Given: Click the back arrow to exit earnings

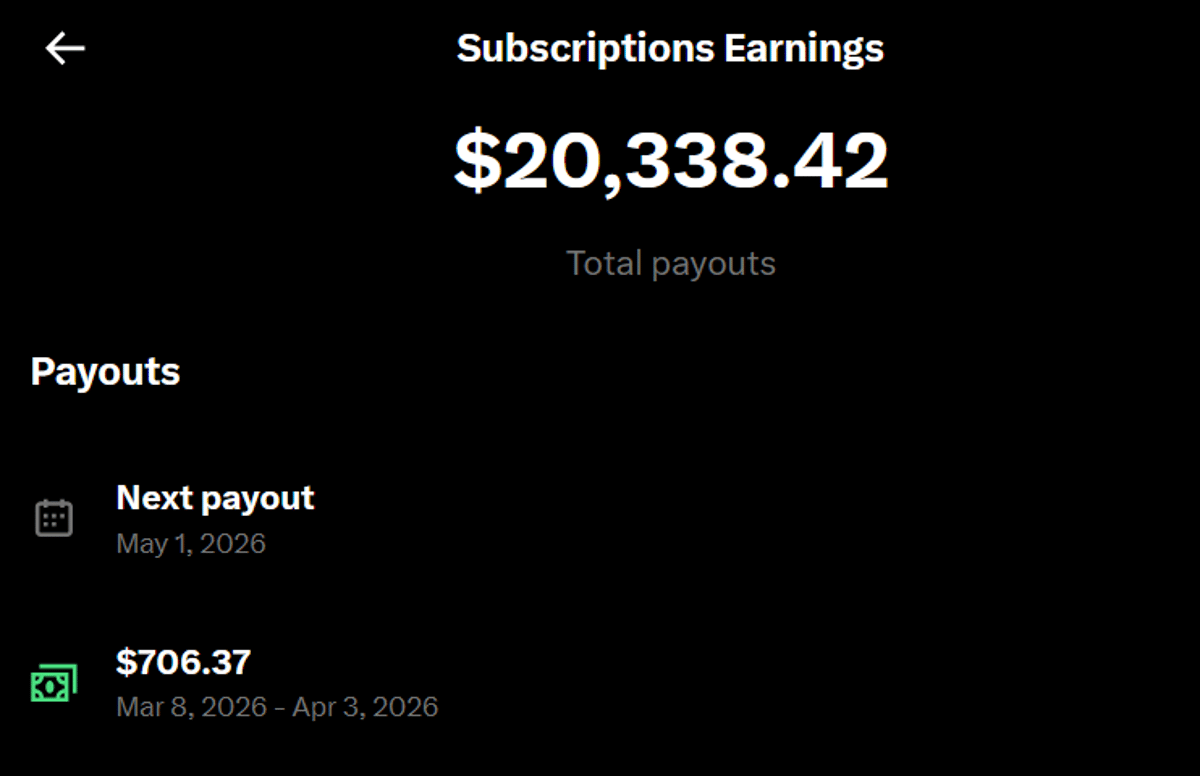Looking at the screenshot, I should click(x=64, y=47).
